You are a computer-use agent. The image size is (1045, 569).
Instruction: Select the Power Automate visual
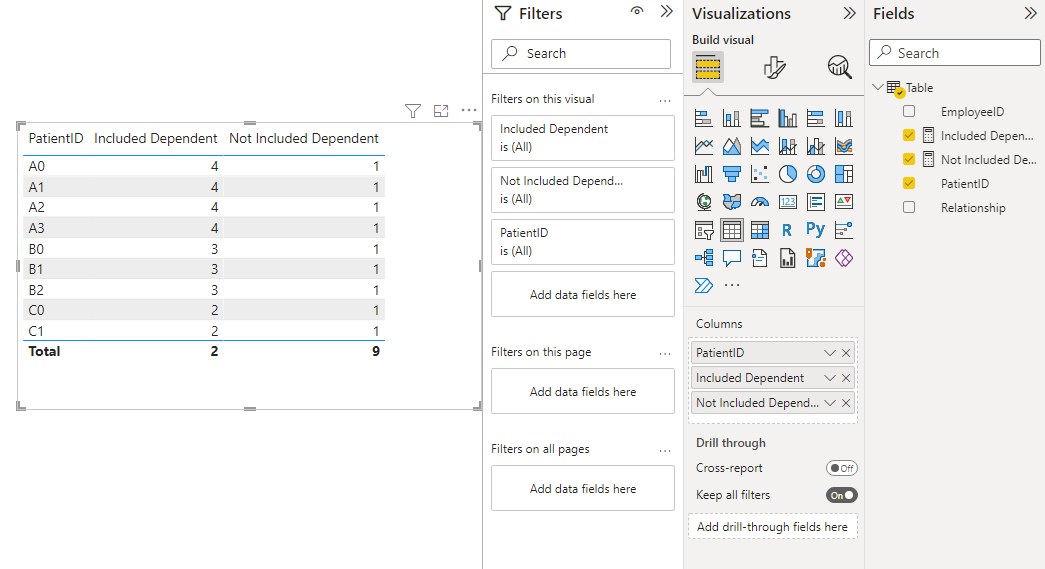(x=704, y=286)
